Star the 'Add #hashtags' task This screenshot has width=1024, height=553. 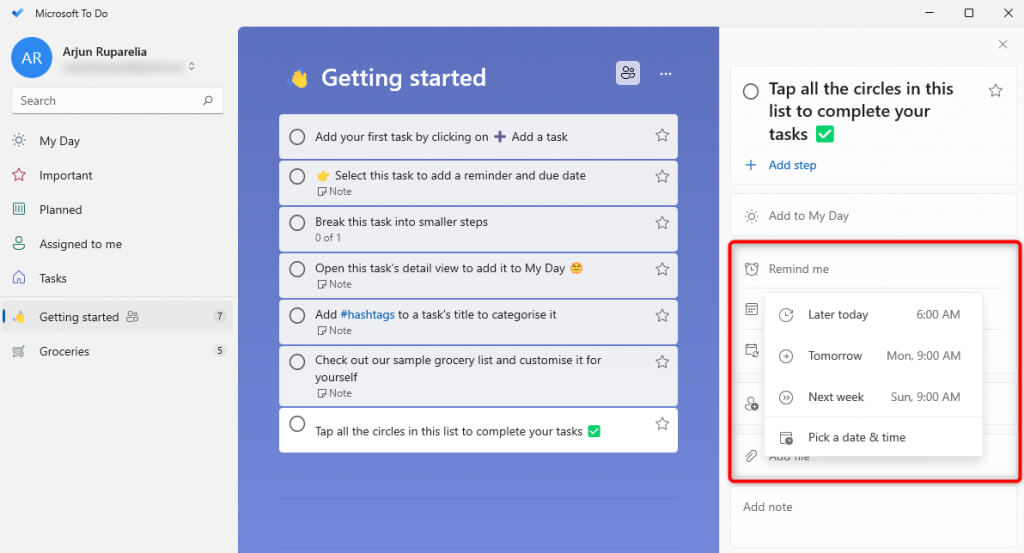click(662, 315)
